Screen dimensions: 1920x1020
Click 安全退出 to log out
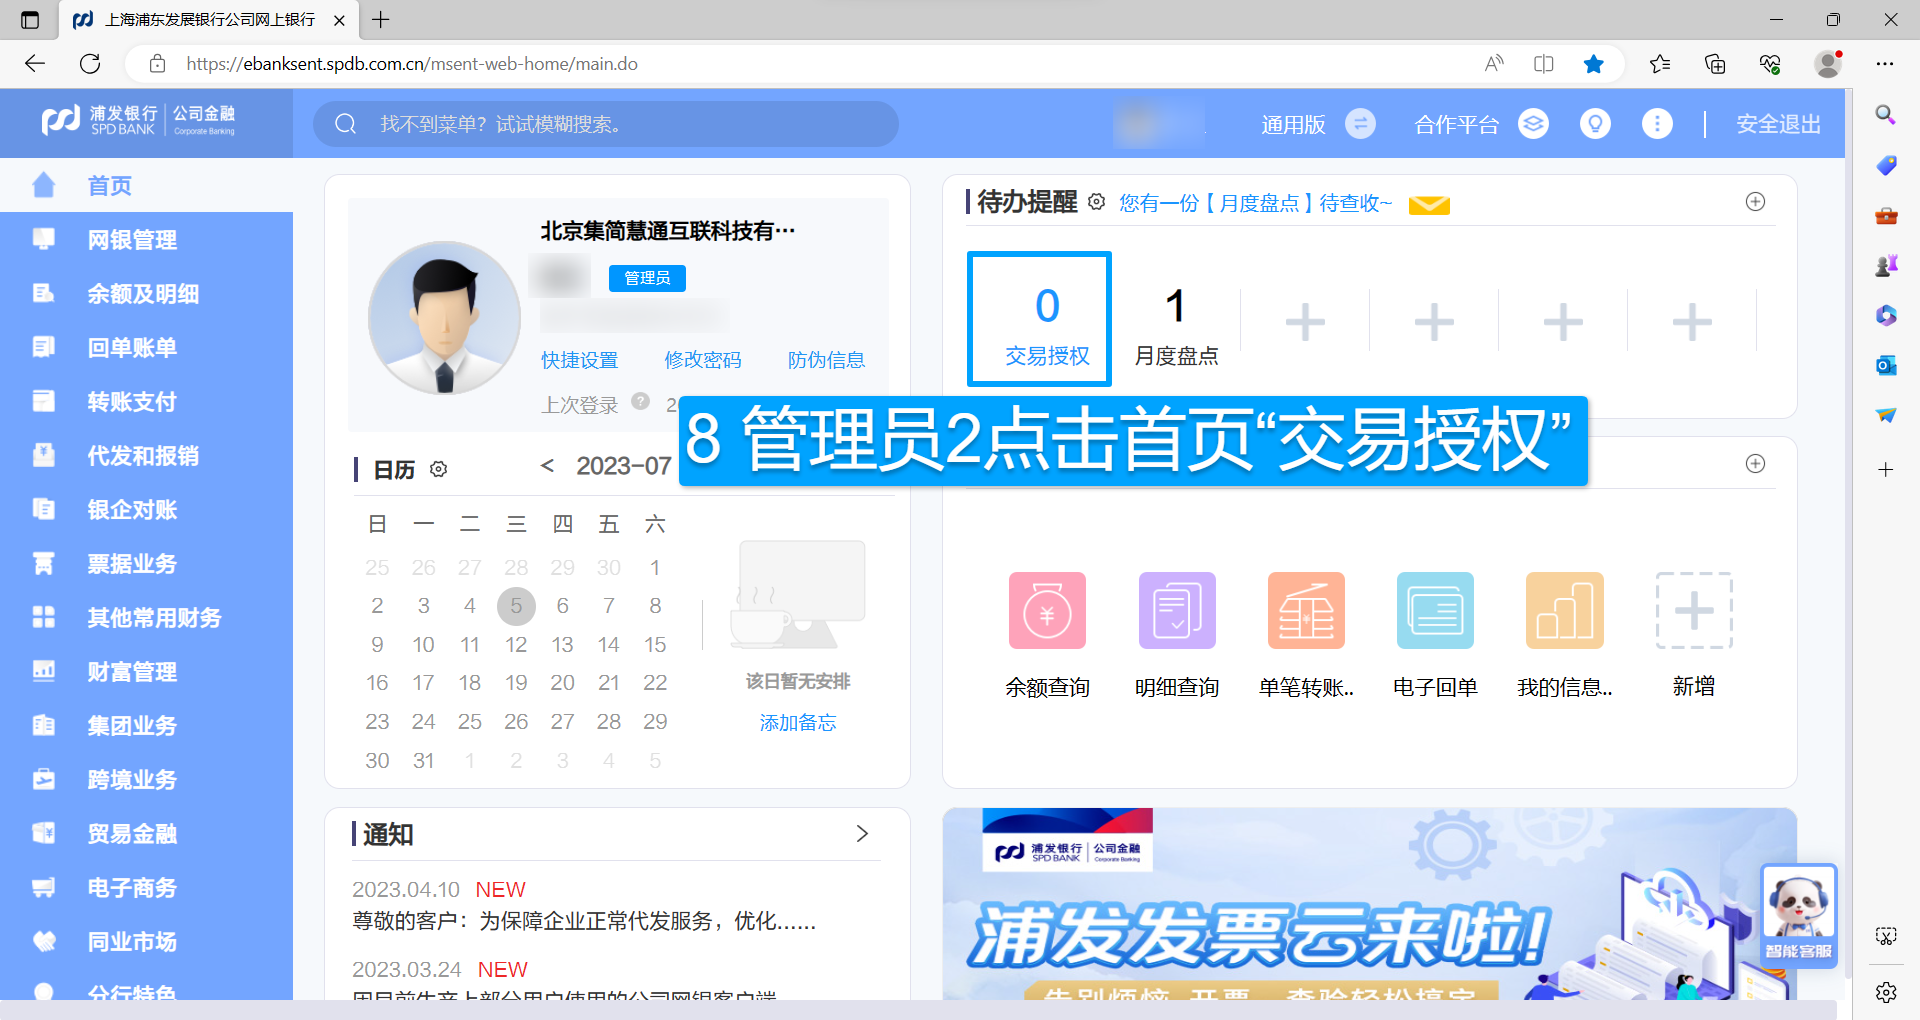1778,124
